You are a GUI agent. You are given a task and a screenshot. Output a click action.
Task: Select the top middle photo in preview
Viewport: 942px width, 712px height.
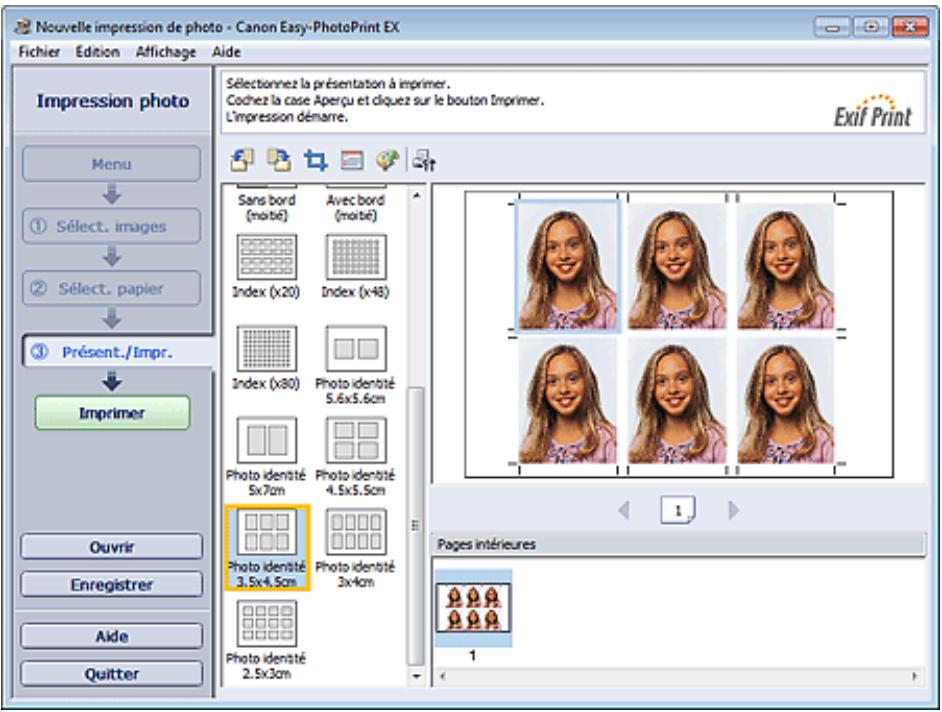pos(677,266)
